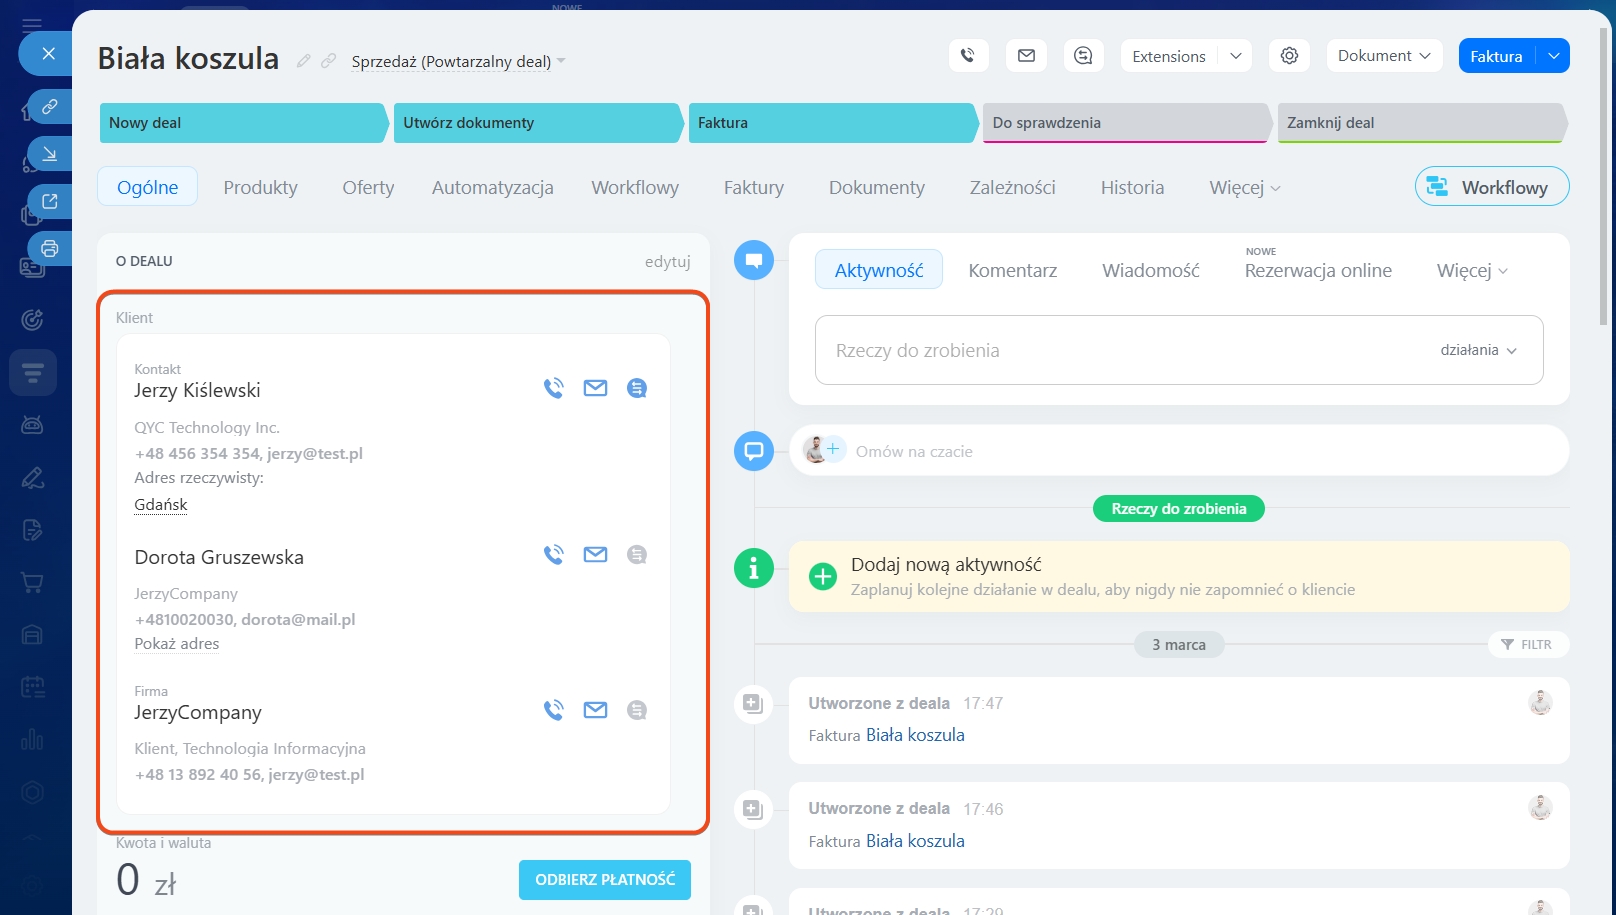The image size is (1616, 915).
Task: Expand the Extensions dropdown arrow
Action: (1235, 56)
